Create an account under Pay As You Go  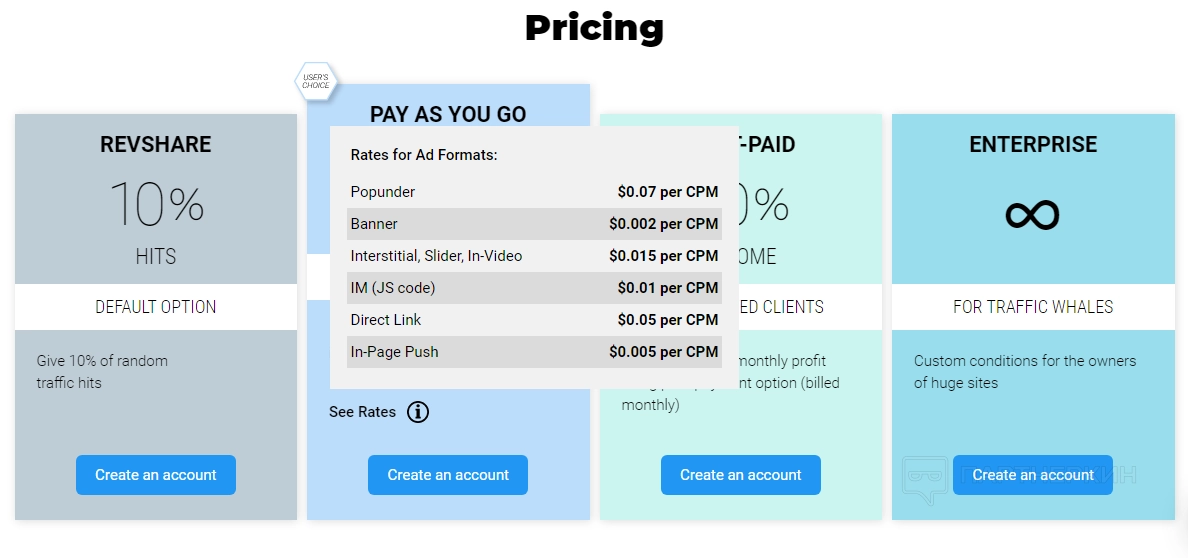pos(448,475)
